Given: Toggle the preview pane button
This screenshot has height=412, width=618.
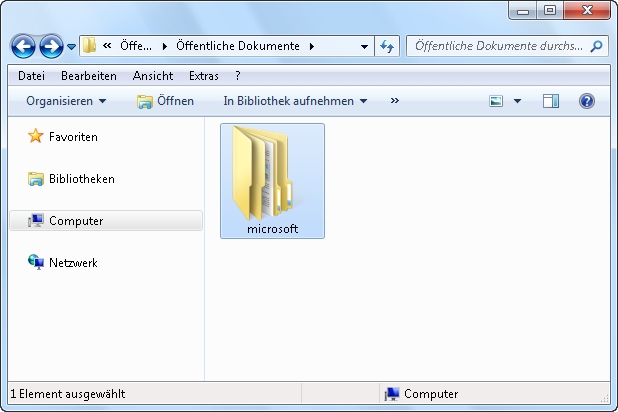Looking at the screenshot, I should pyautogui.click(x=551, y=101).
